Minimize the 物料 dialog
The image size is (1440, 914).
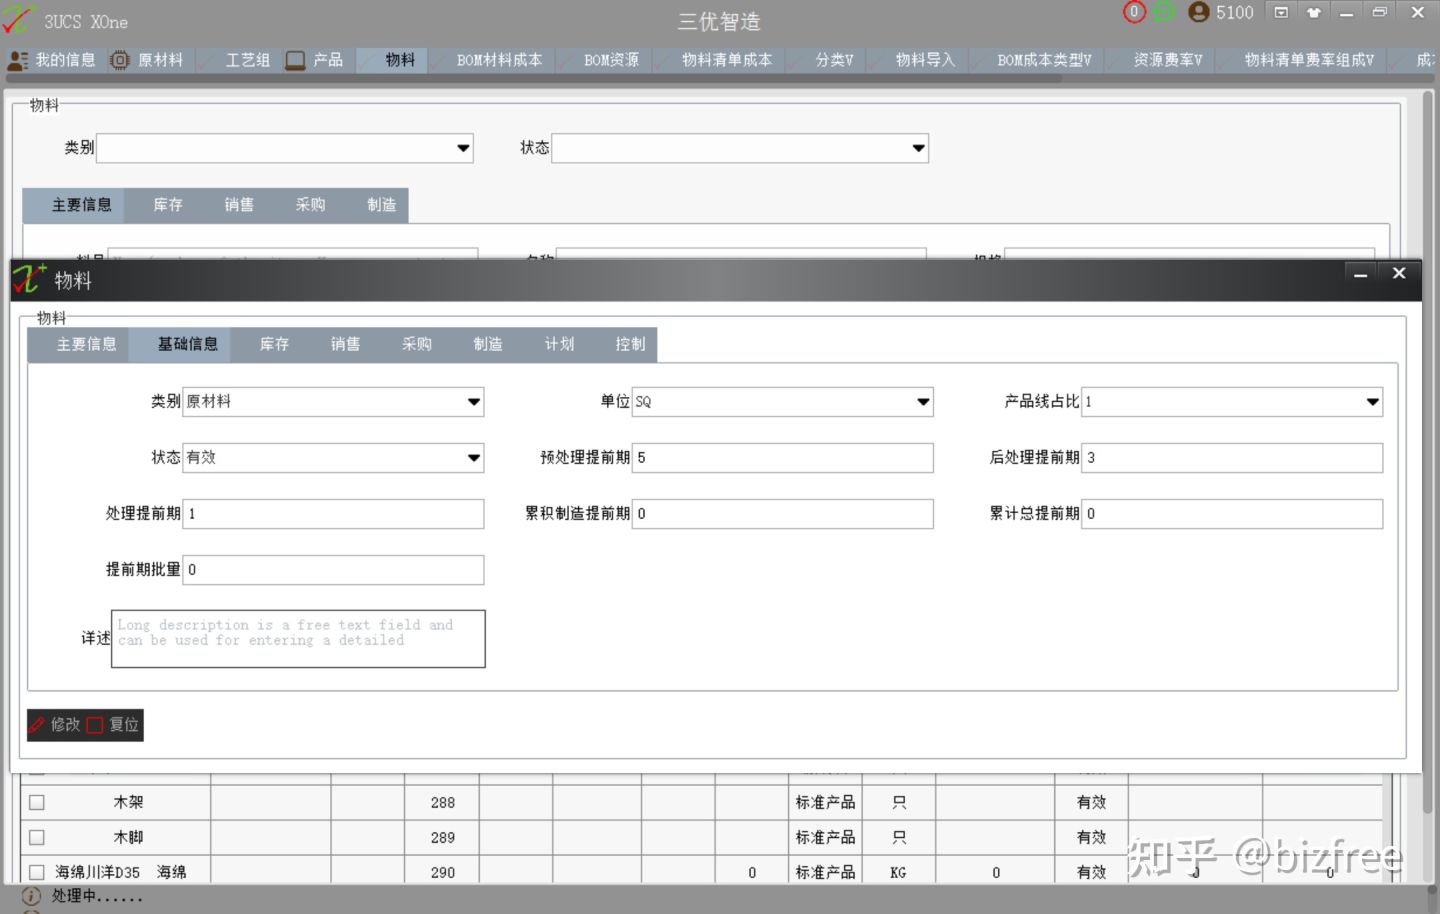tap(1361, 274)
